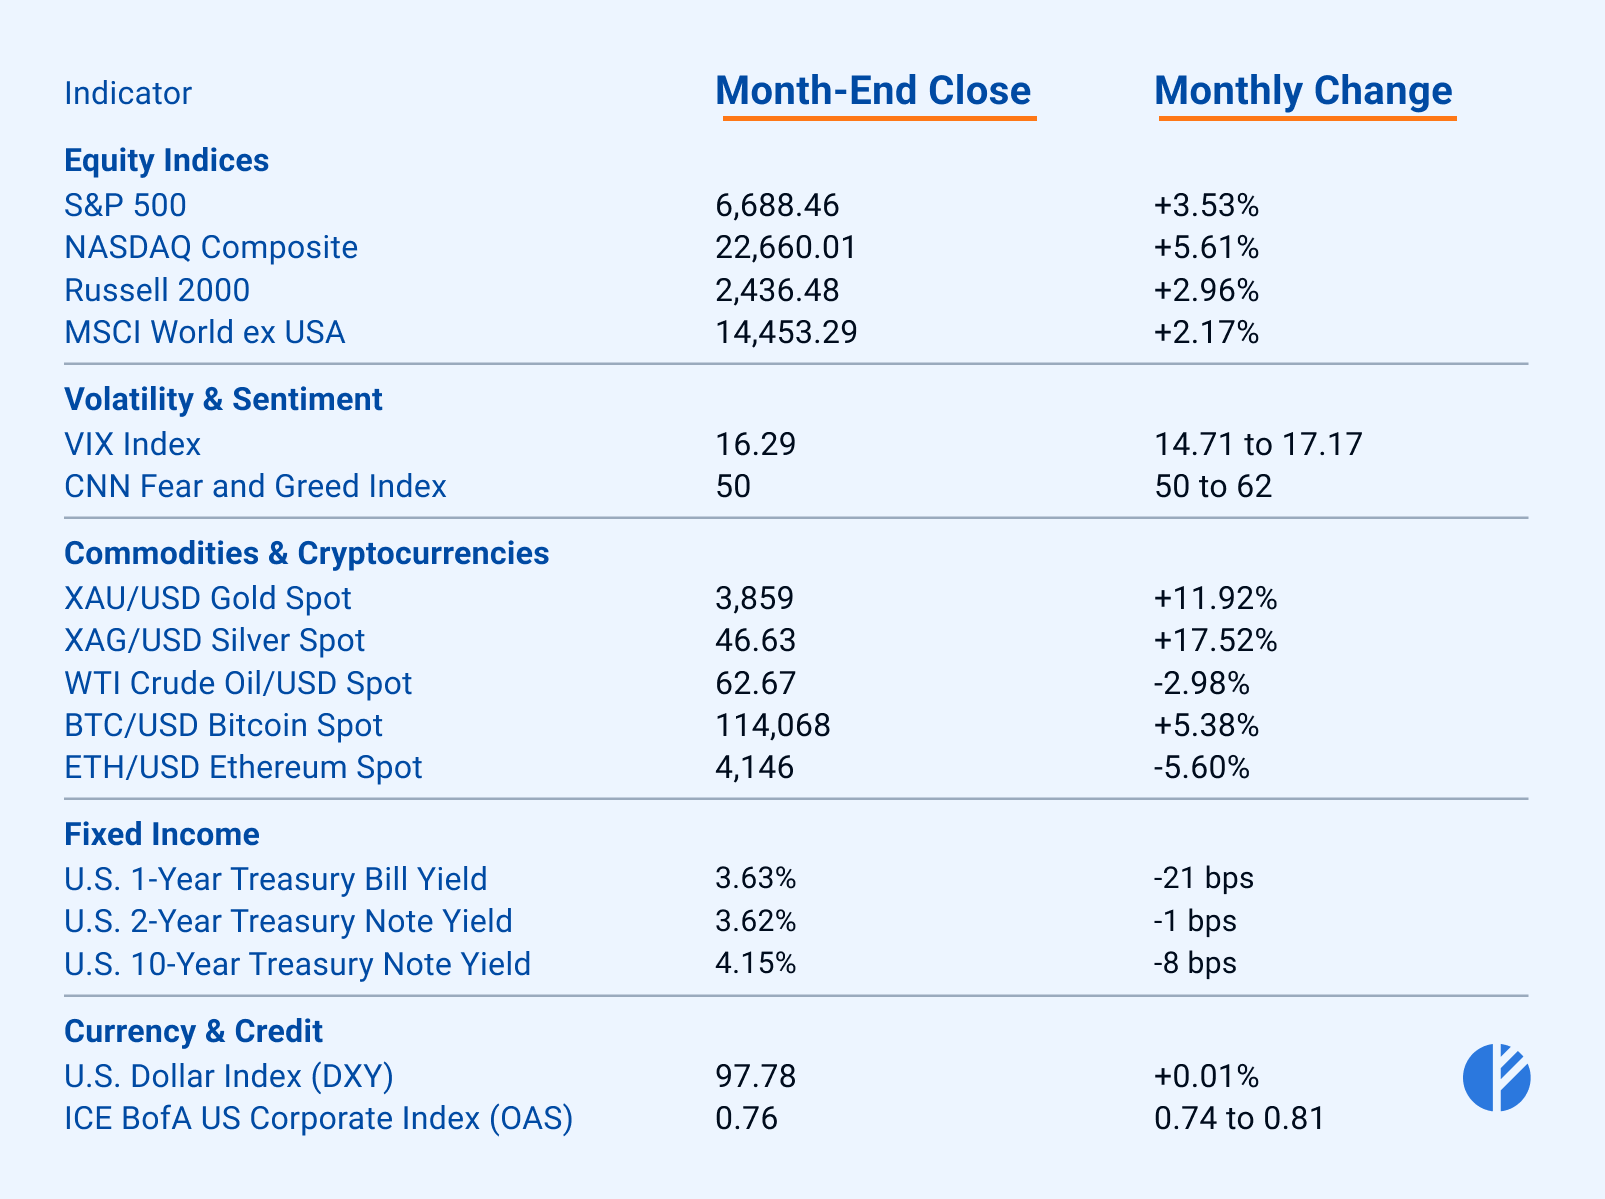Click the XAU/USD Gold Spot label
1605x1199 pixels.
(208, 598)
